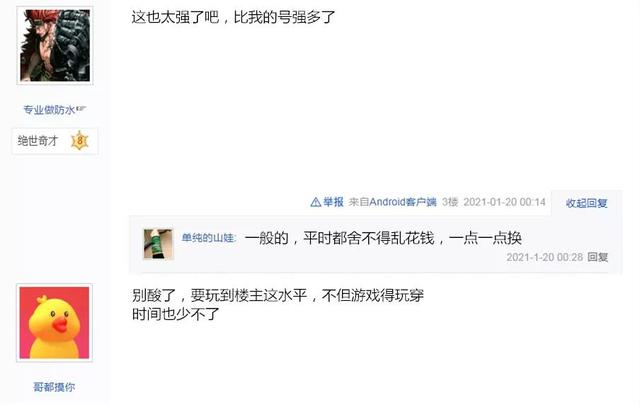Open the small avatar of 单纯的山娃
The image size is (640, 405).
(158, 244)
